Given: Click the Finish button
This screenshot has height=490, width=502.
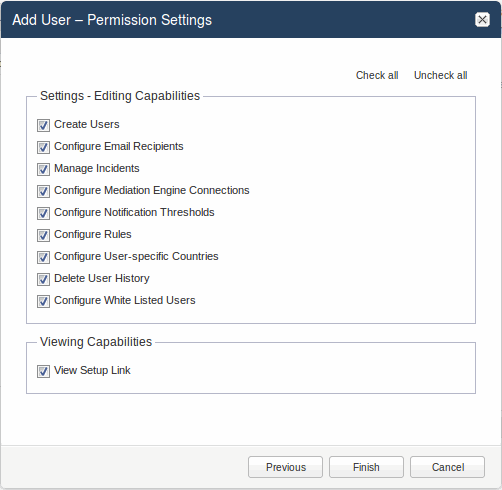Looking at the screenshot, I should pos(366,467).
